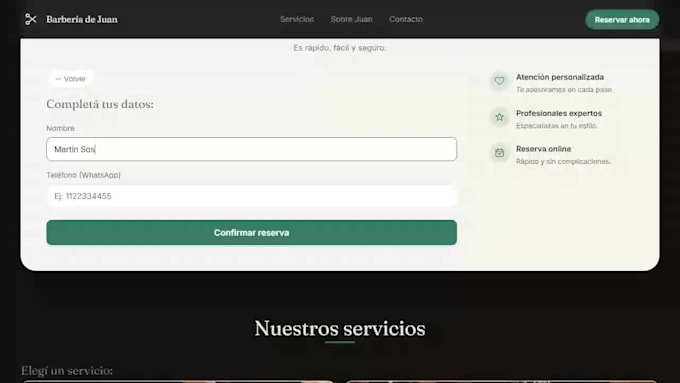Open the Contacto nav item
The height and width of the screenshot is (383, 680).
click(x=405, y=19)
